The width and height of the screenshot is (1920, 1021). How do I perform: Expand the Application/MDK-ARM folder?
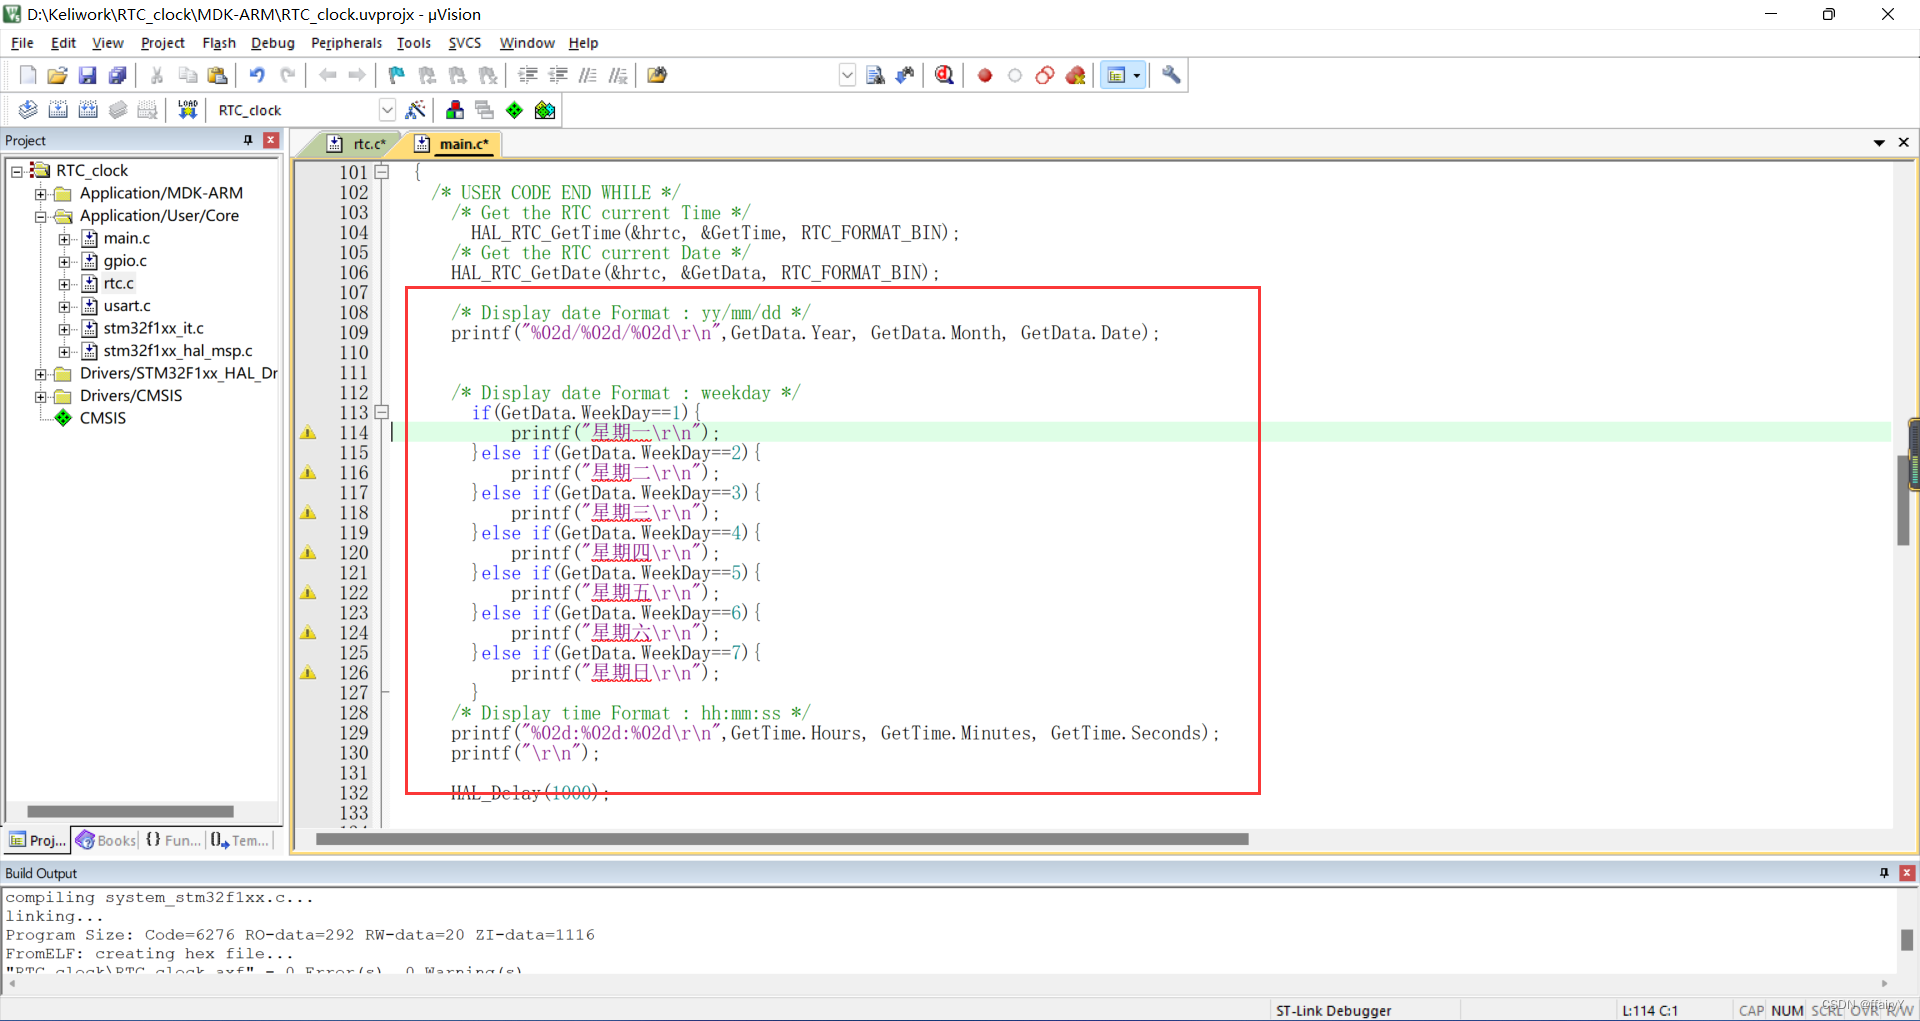(x=41, y=194)
